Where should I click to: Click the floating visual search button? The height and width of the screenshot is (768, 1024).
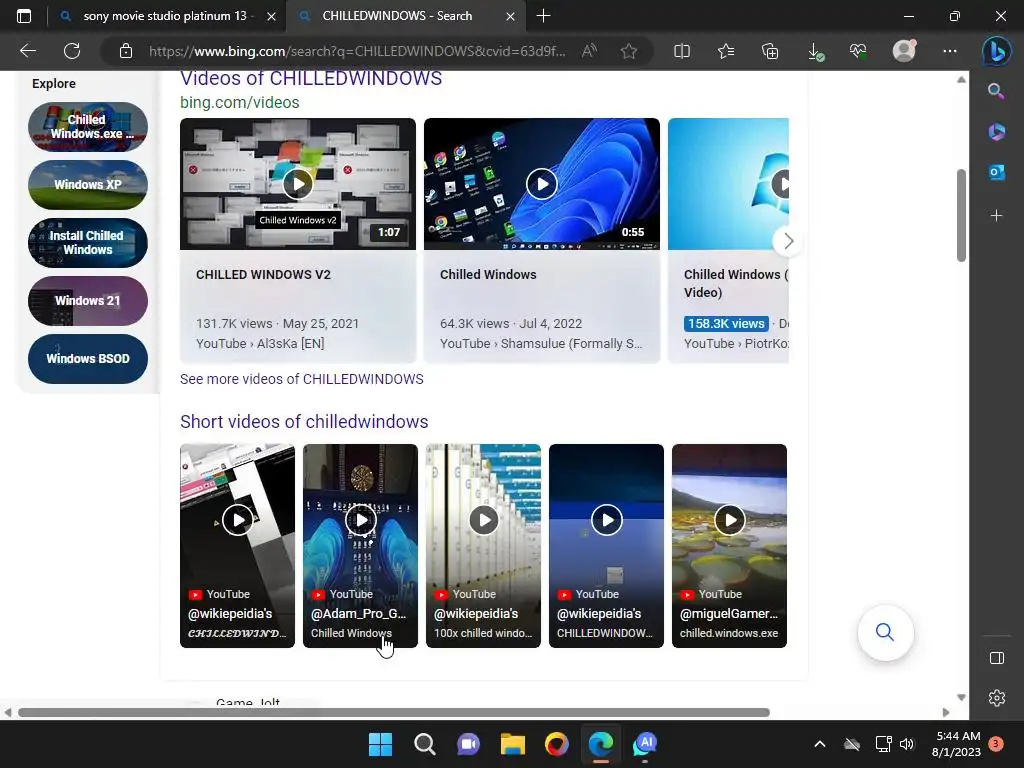[885, 632]
